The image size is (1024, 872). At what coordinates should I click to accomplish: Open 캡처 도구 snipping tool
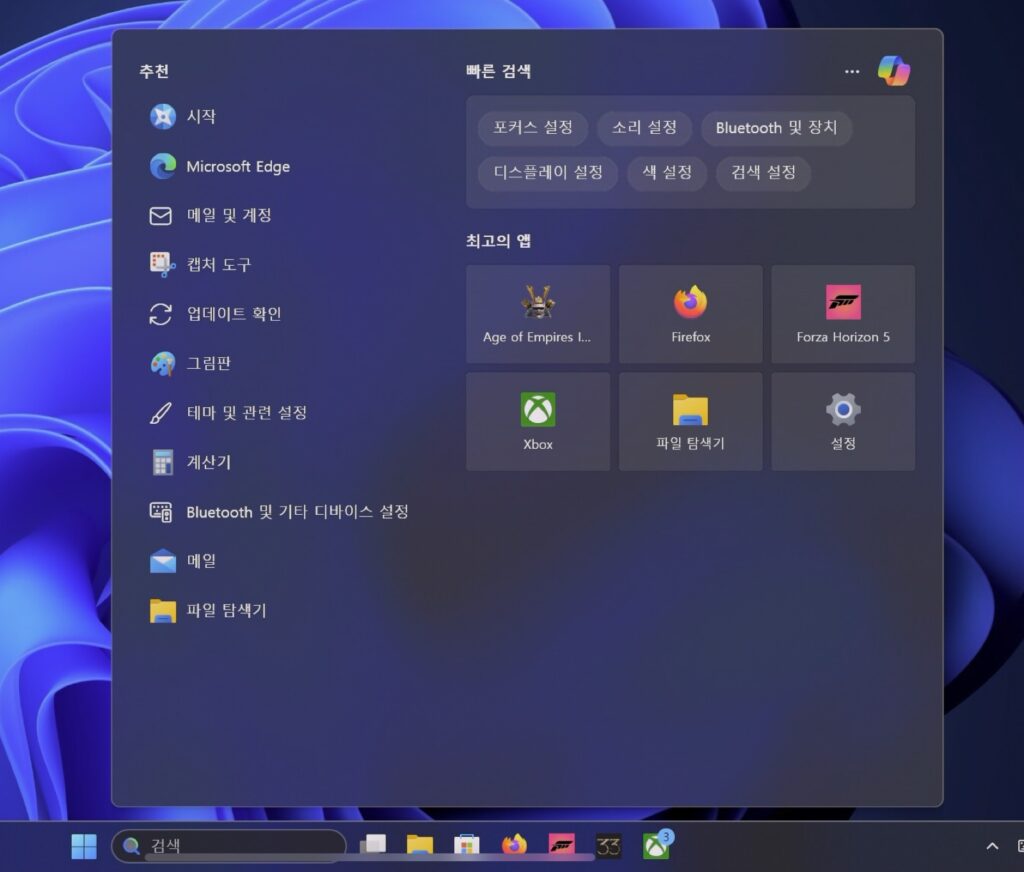coord(200,265)
